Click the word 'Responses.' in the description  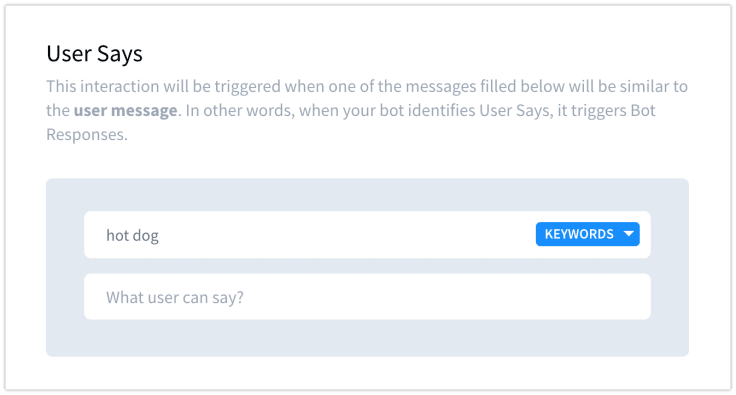click(87, 135)
